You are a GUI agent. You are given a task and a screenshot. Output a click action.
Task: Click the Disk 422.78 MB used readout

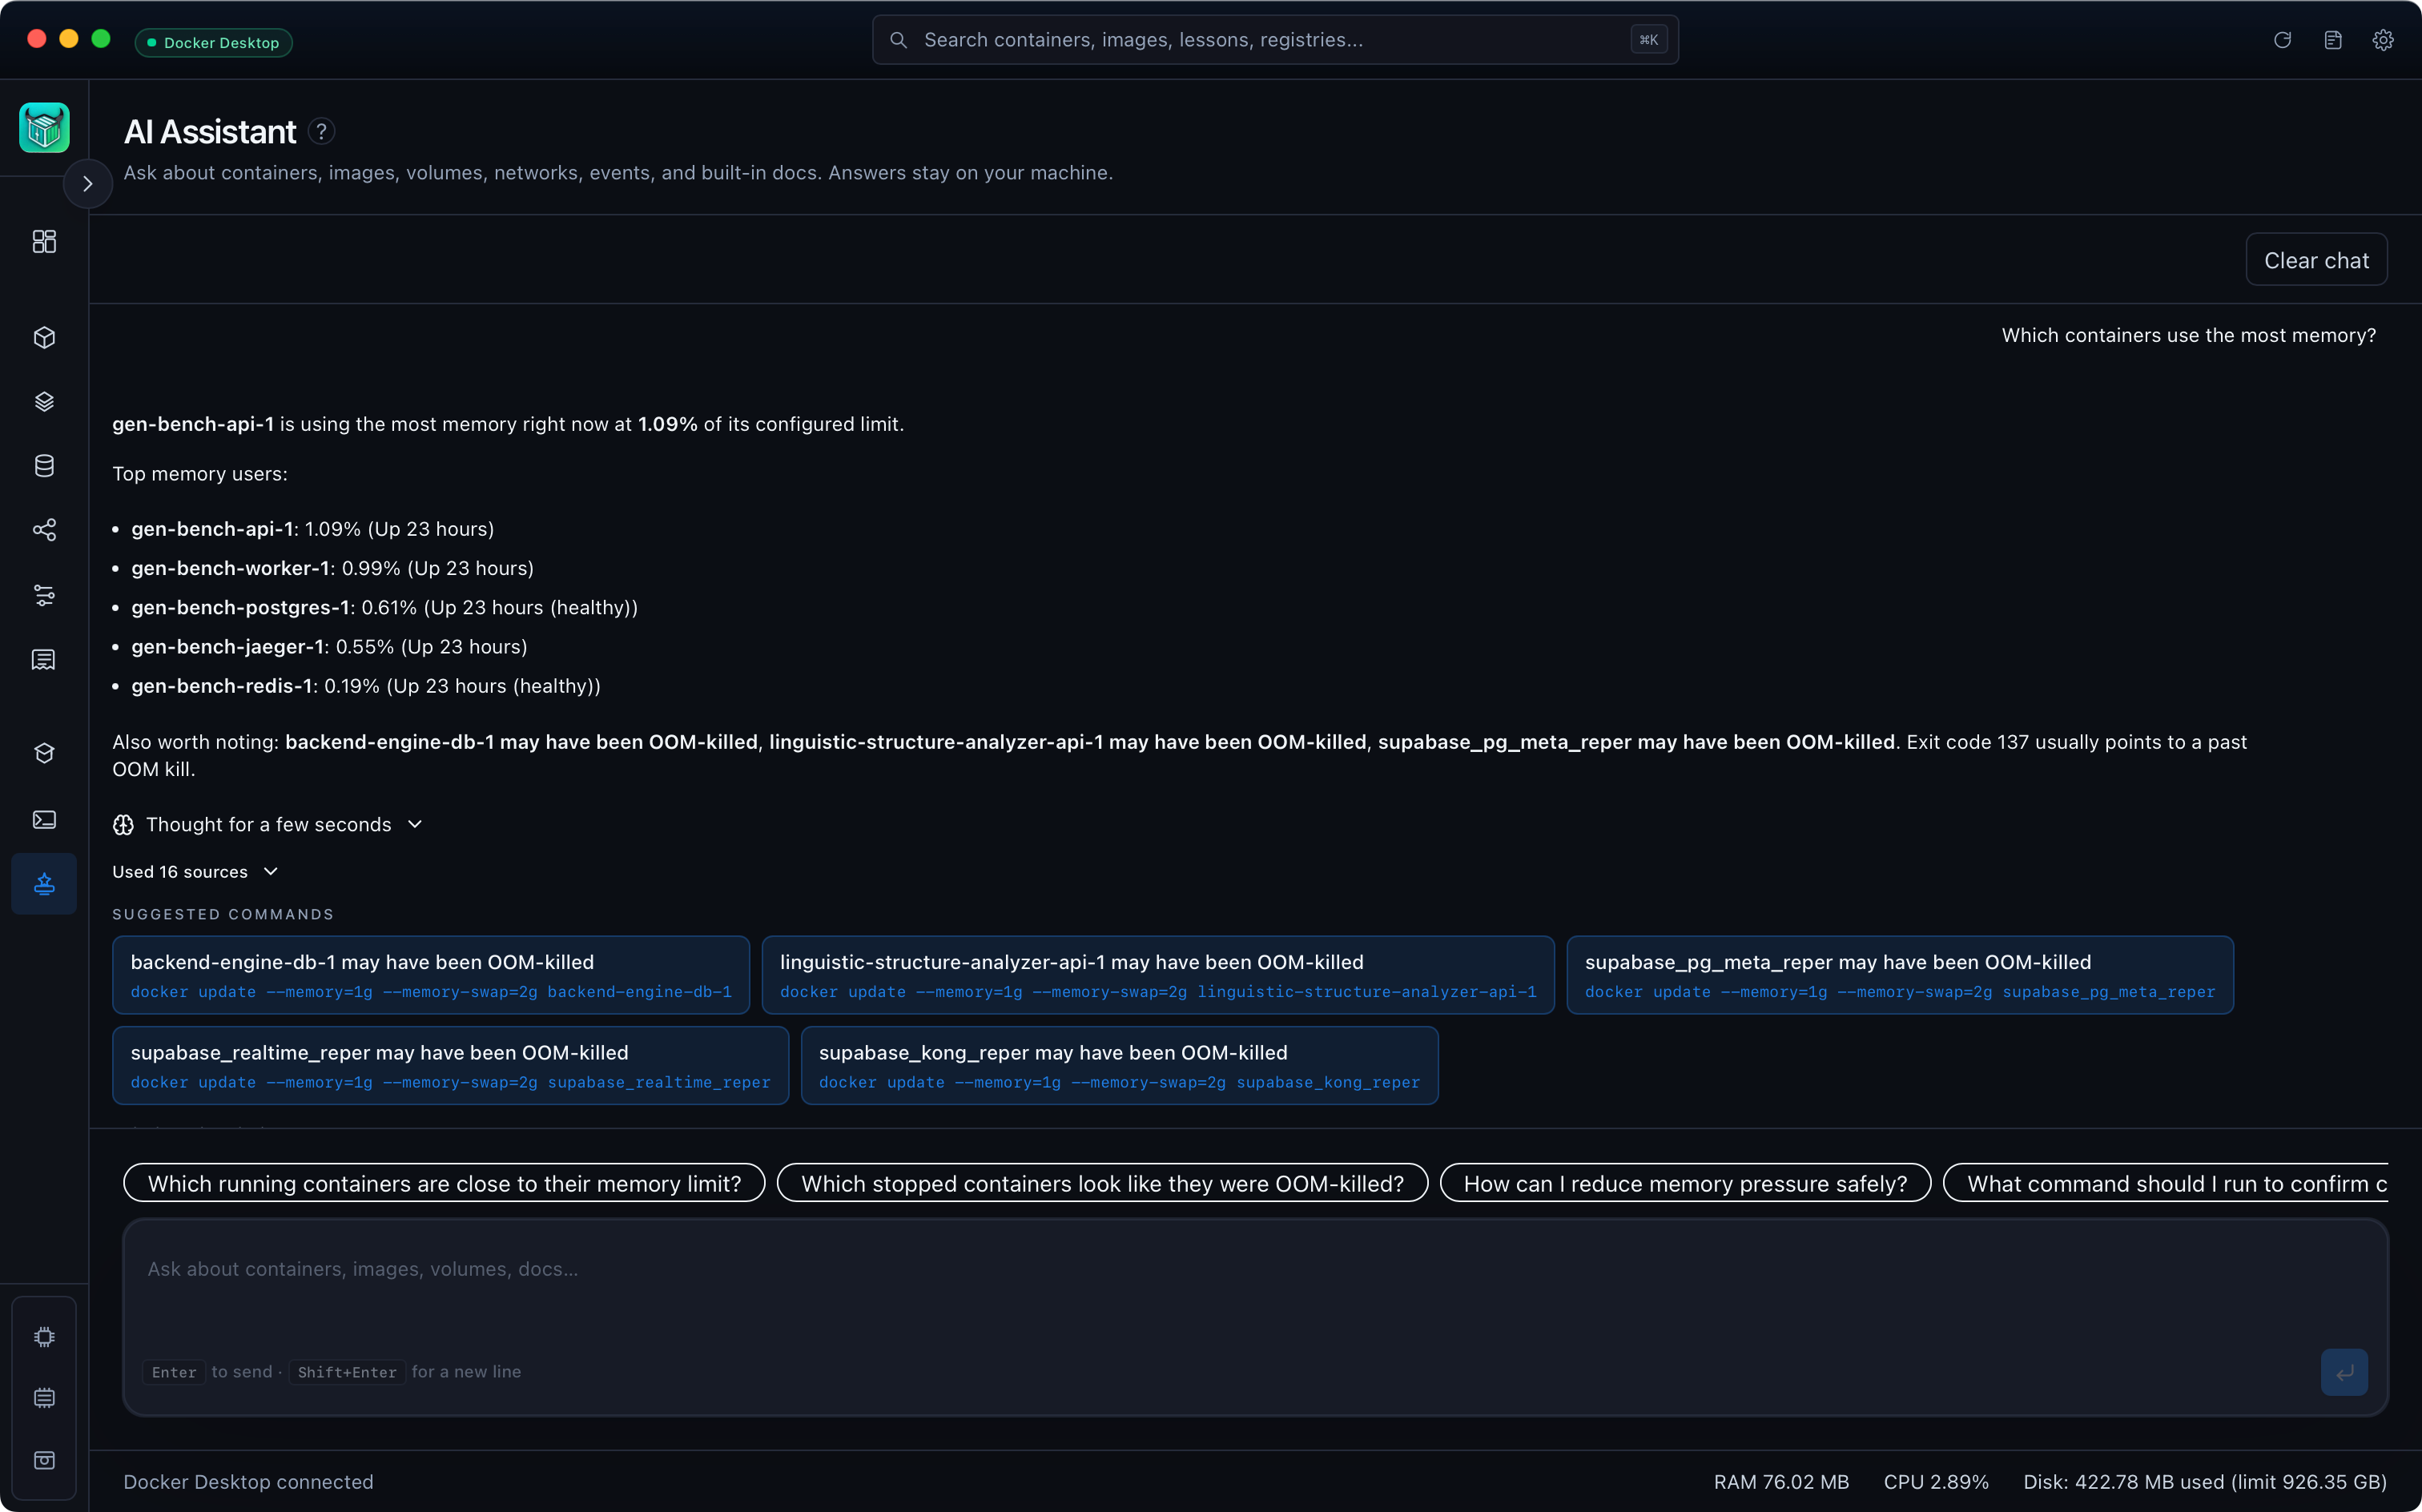[x=2205, y=1482]
